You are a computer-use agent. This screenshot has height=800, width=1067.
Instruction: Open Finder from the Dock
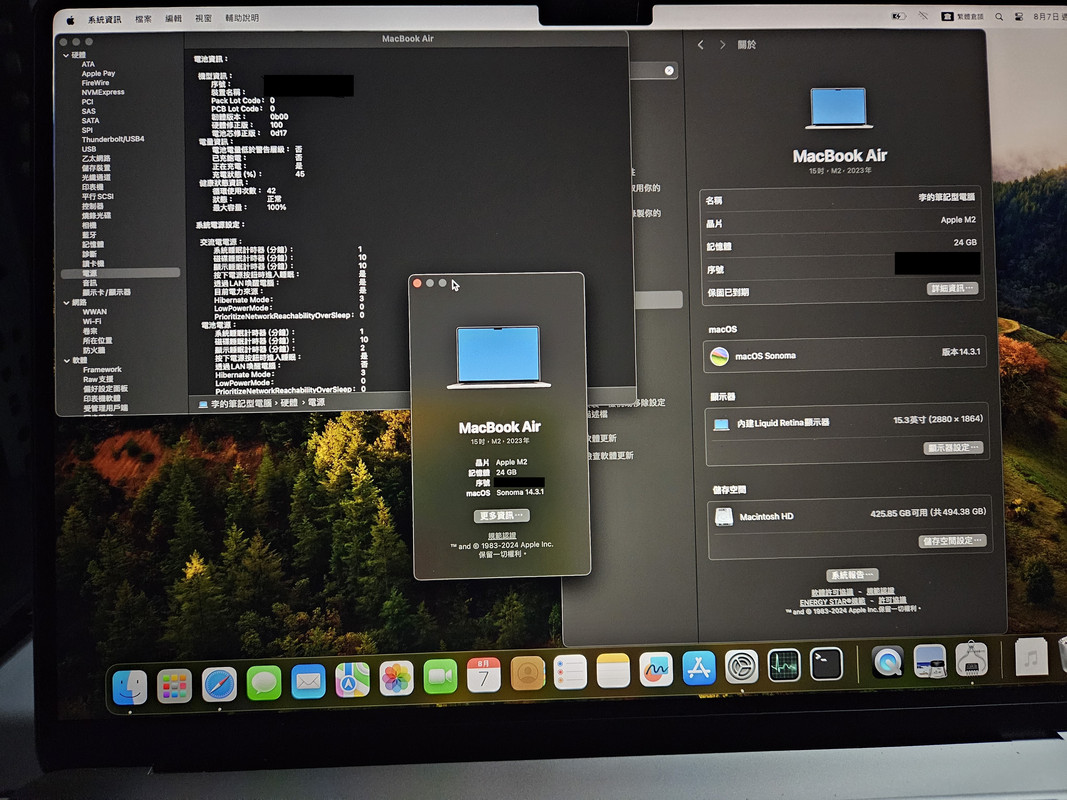coord(130,687)
